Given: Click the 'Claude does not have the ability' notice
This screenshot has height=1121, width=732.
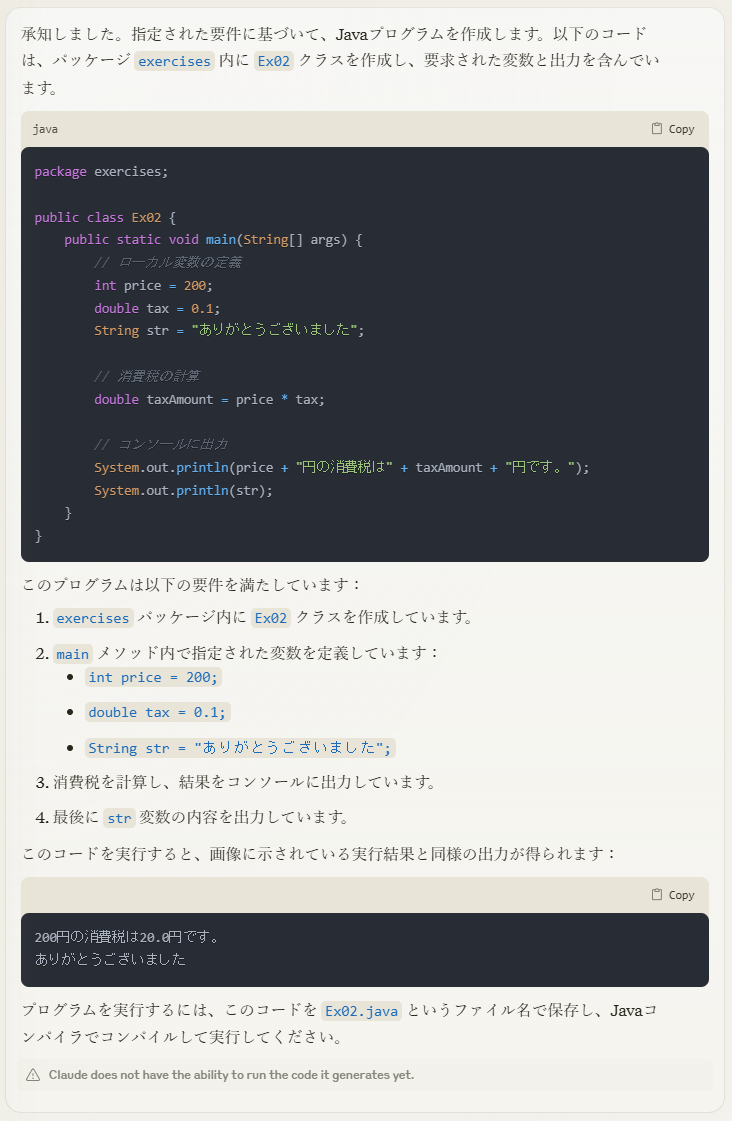Looking at the screenshot, I should coord(231,1075).
